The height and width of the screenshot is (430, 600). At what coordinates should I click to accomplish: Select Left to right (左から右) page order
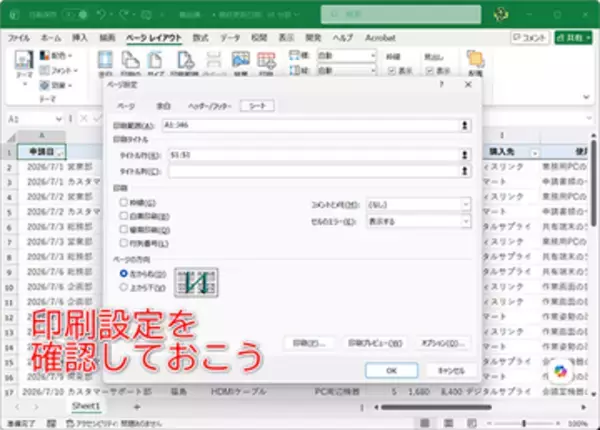tap(124, 274)
